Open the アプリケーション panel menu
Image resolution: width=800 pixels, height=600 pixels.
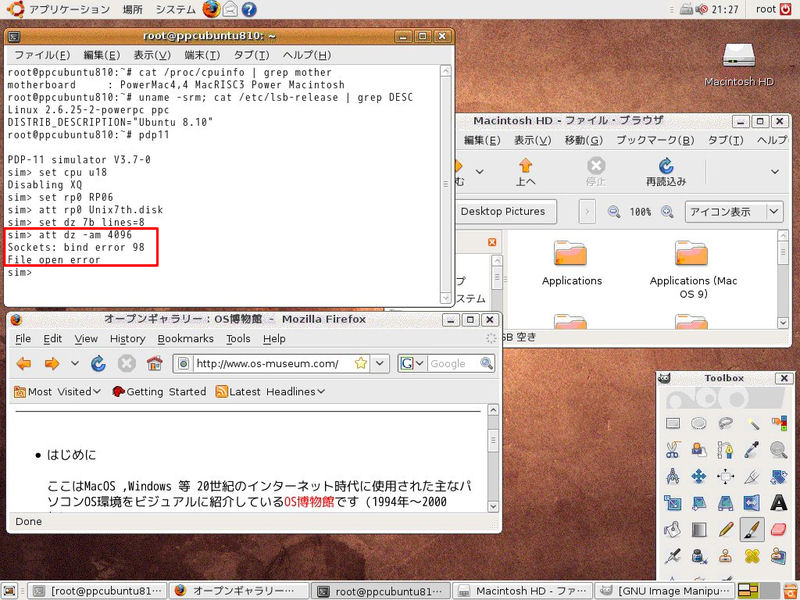click(69, 9)
